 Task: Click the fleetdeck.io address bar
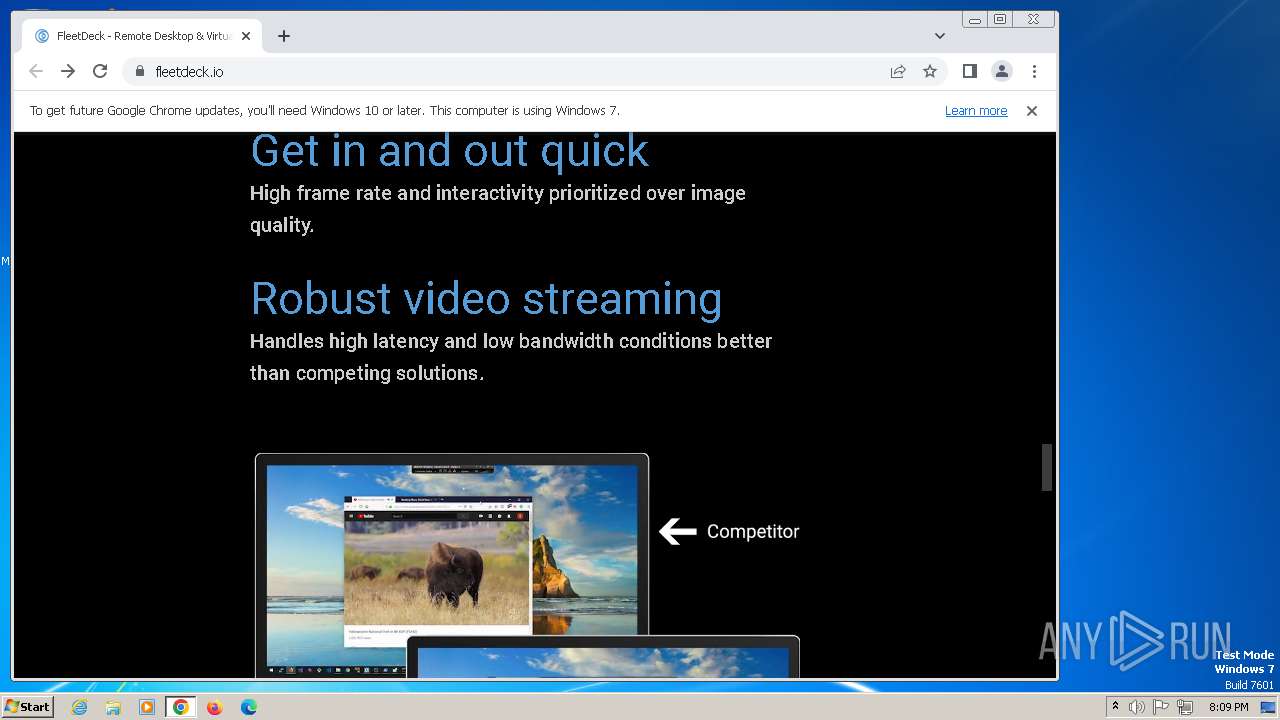[x=515, y=71]
